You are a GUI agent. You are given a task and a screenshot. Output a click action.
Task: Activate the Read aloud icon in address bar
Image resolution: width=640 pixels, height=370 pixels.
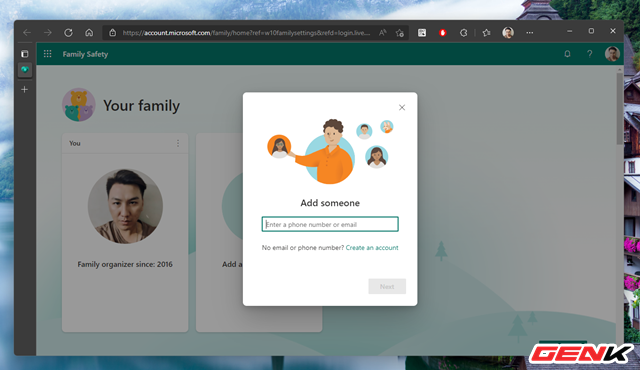click(382, 33)
